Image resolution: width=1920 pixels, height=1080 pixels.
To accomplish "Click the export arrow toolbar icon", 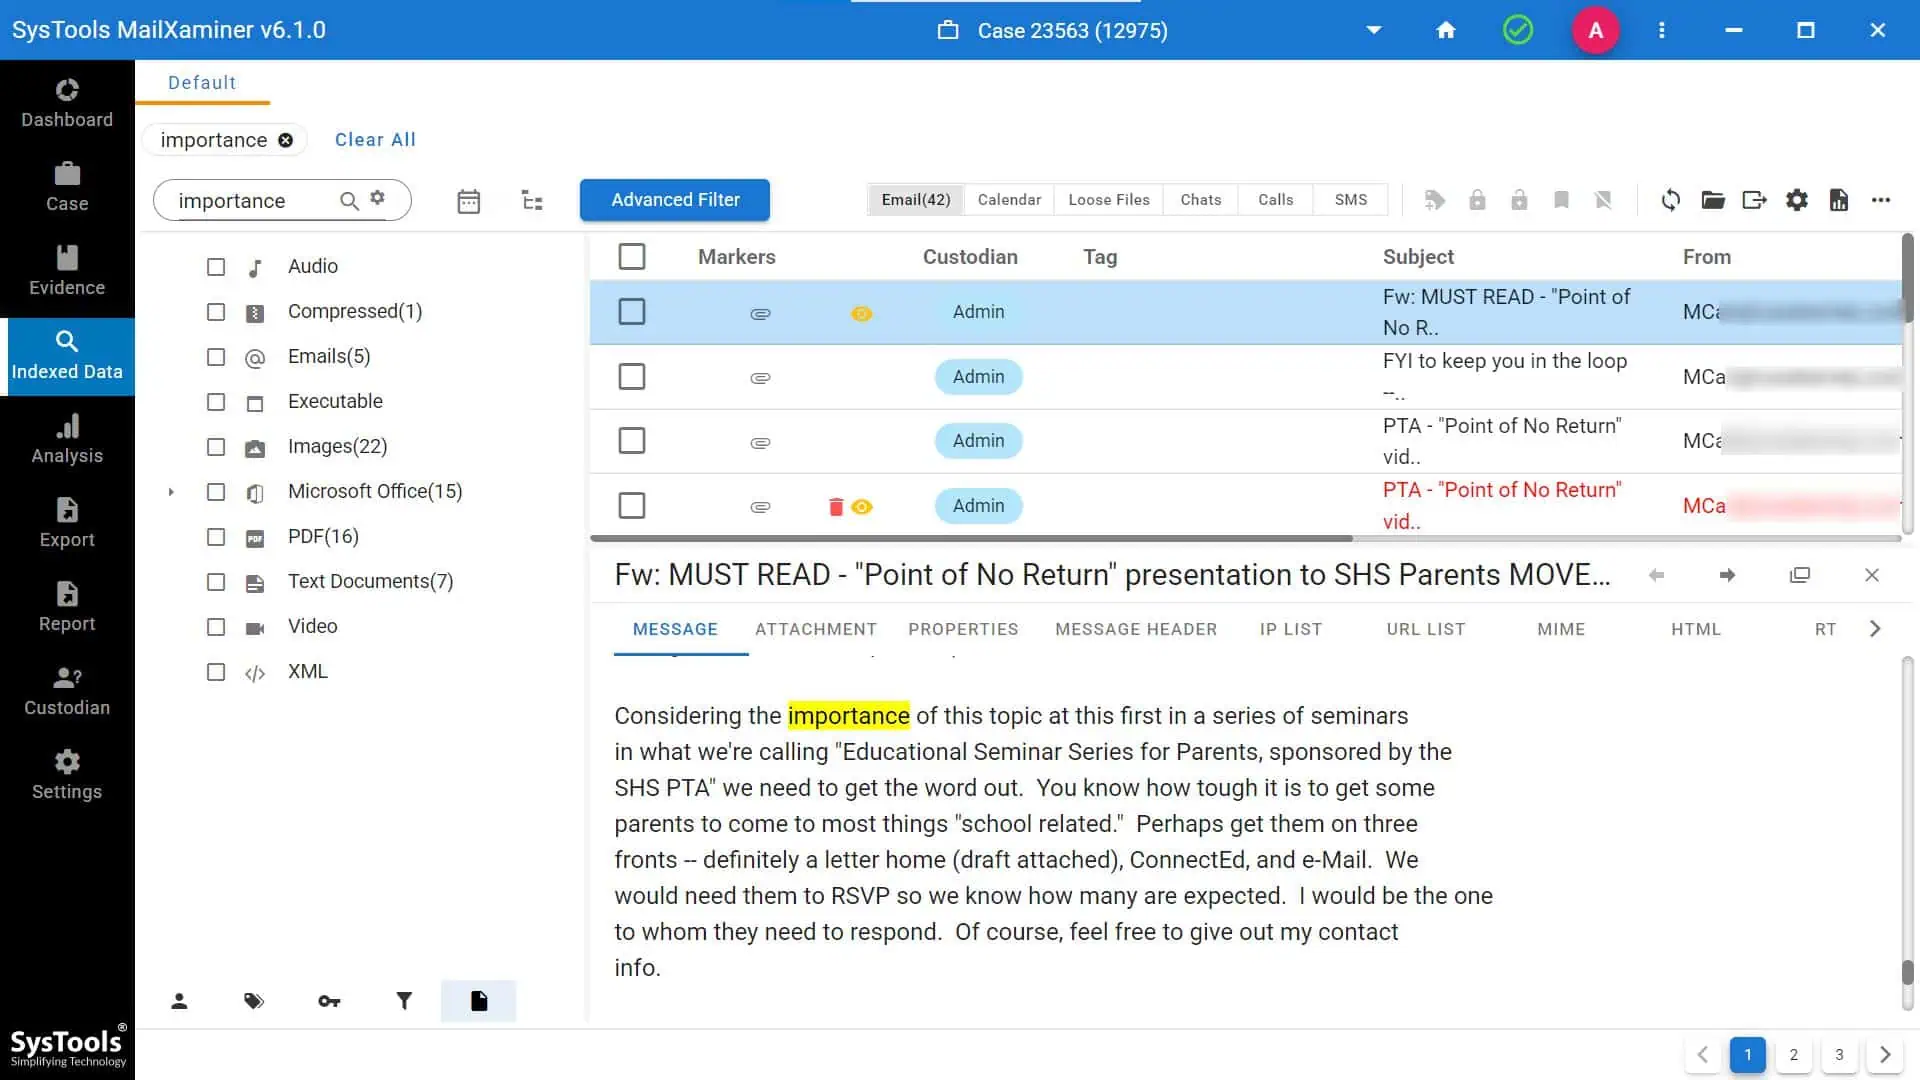I will click(1755, 200).
